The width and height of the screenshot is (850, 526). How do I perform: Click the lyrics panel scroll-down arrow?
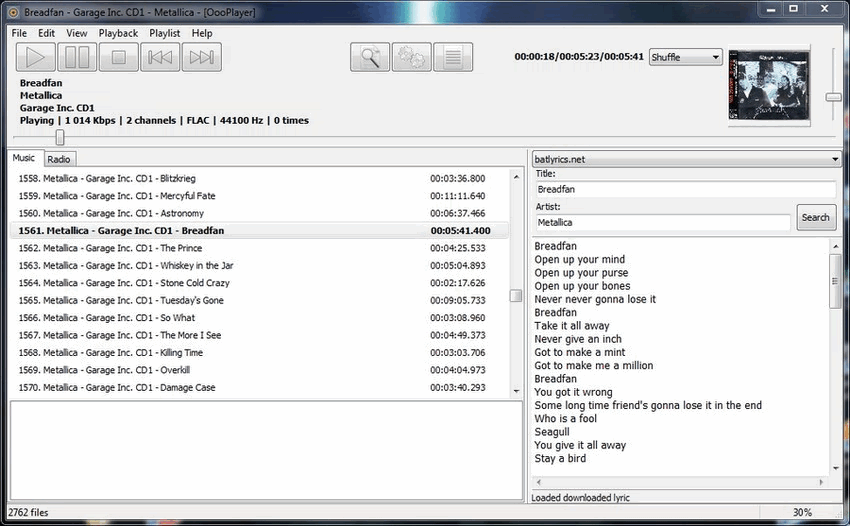835,468
